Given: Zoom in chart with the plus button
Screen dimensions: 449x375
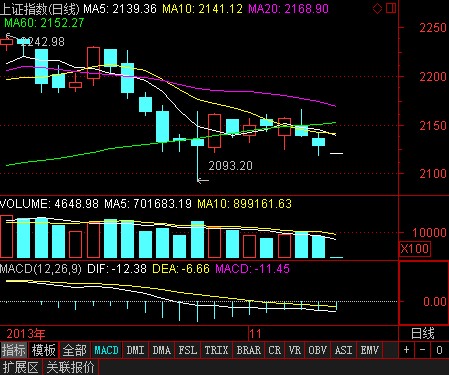Looking at the screenshot, I should coord(406,350).
